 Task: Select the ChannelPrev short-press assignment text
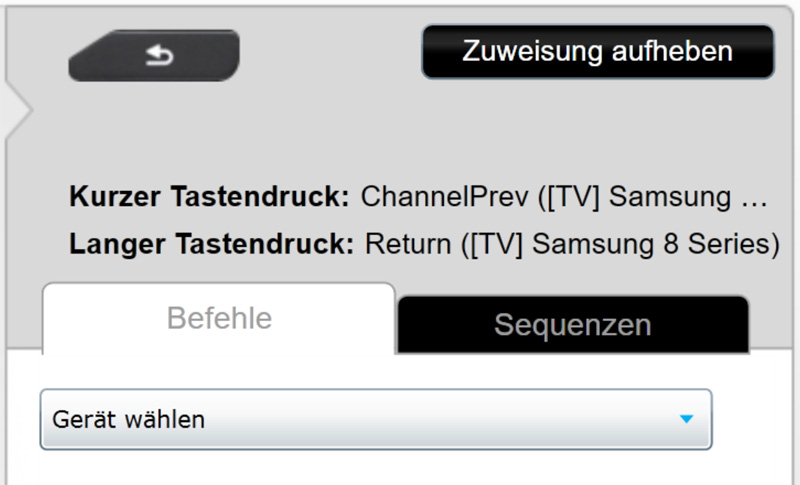(563, 196)
